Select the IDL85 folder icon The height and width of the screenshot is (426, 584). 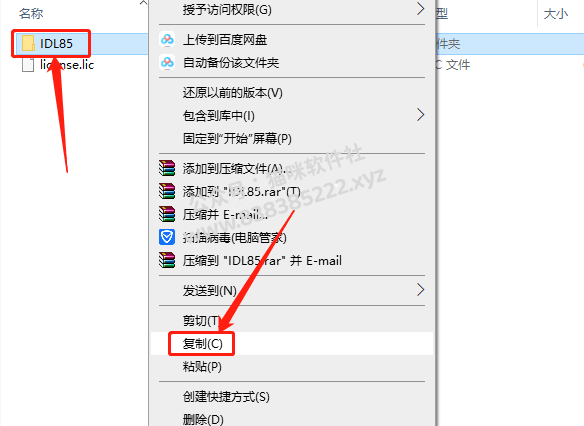point(28,43)
